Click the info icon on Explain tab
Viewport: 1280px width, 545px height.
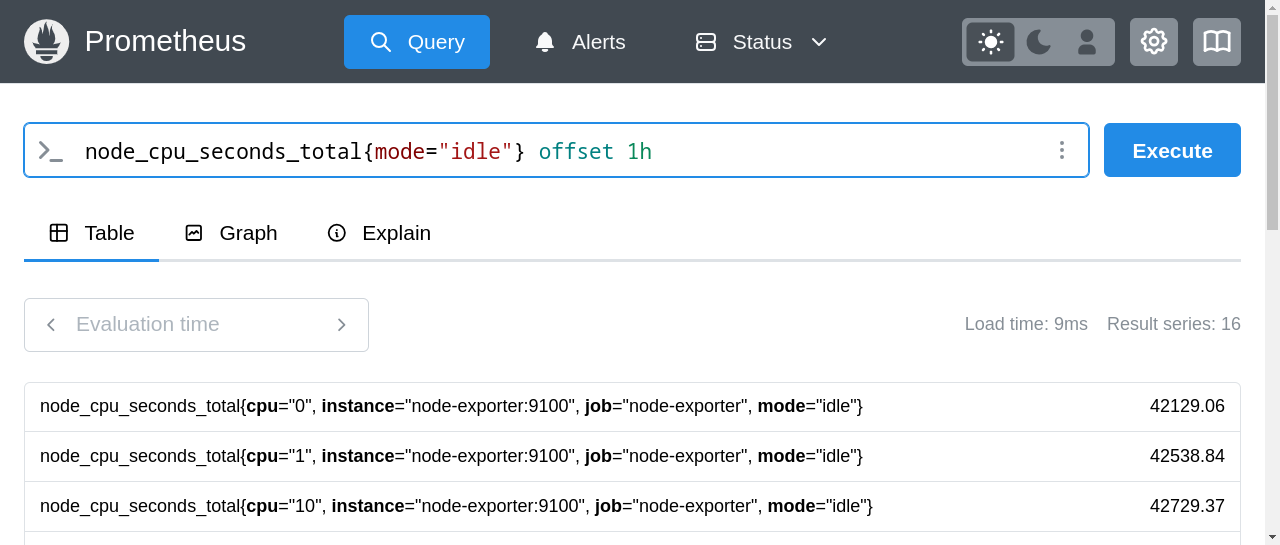click(x=337, y=233)
